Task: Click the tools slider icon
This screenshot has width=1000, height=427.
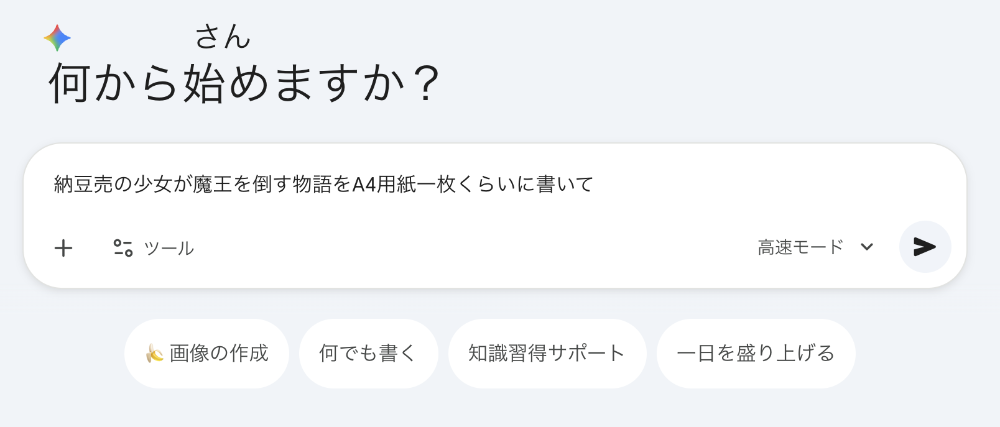Action: coord(123,248)
